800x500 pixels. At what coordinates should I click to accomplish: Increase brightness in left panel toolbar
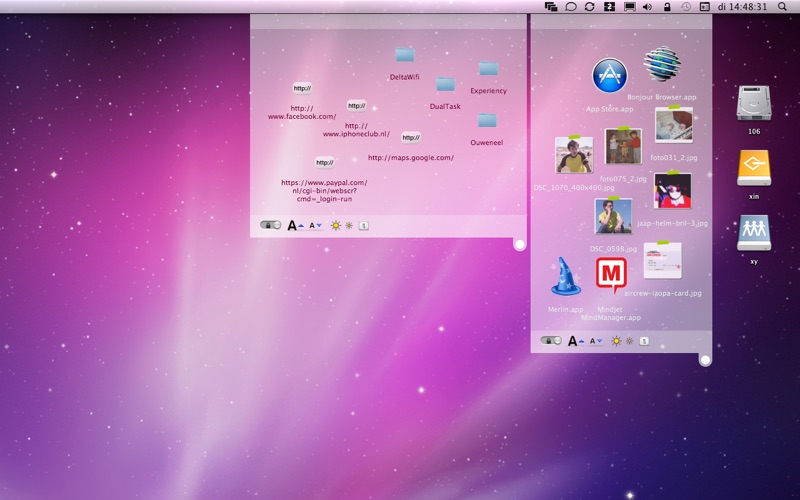pyautogui.click(x=336, y=225)
